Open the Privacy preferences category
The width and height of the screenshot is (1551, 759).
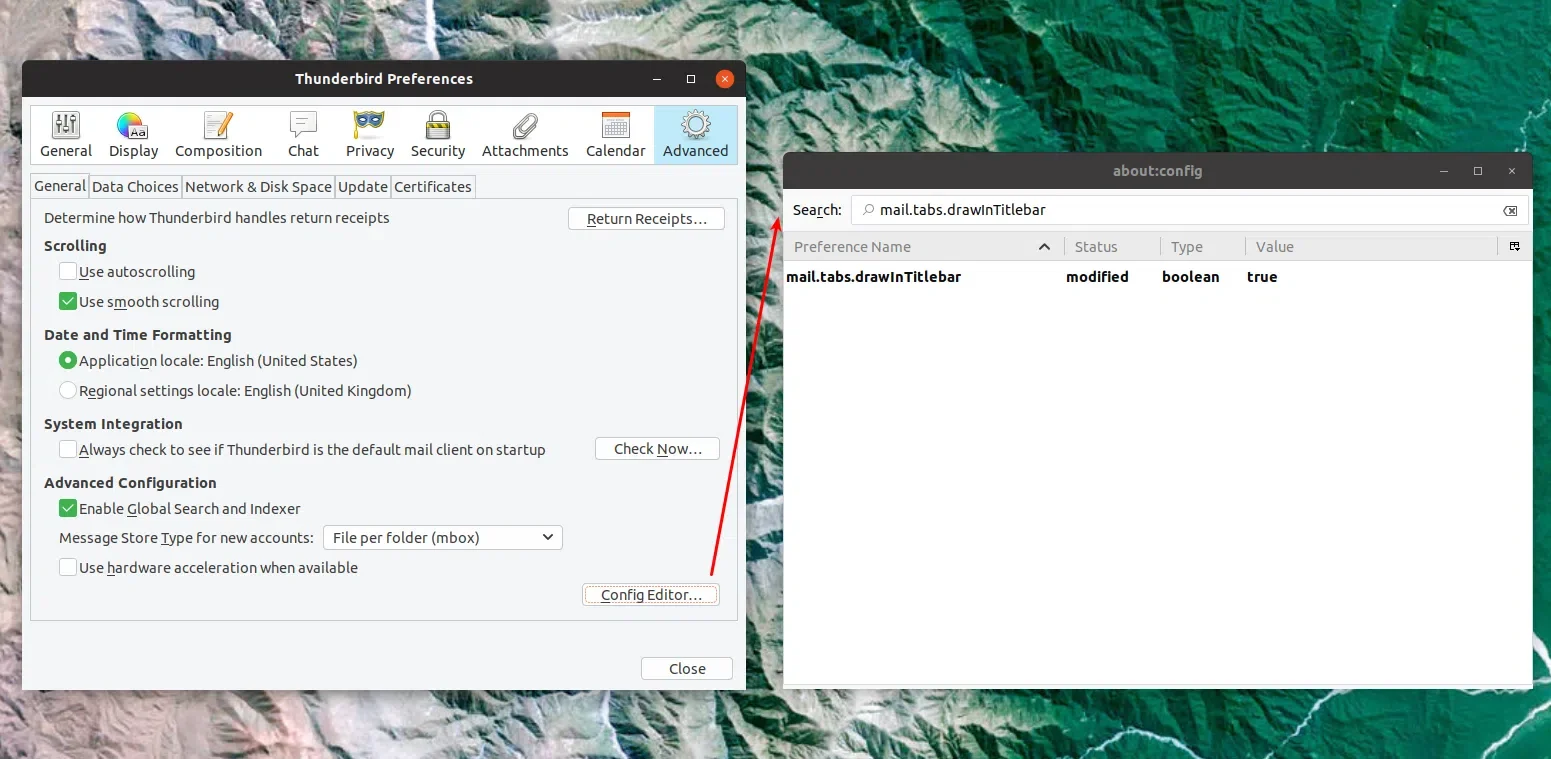[370, 135]
